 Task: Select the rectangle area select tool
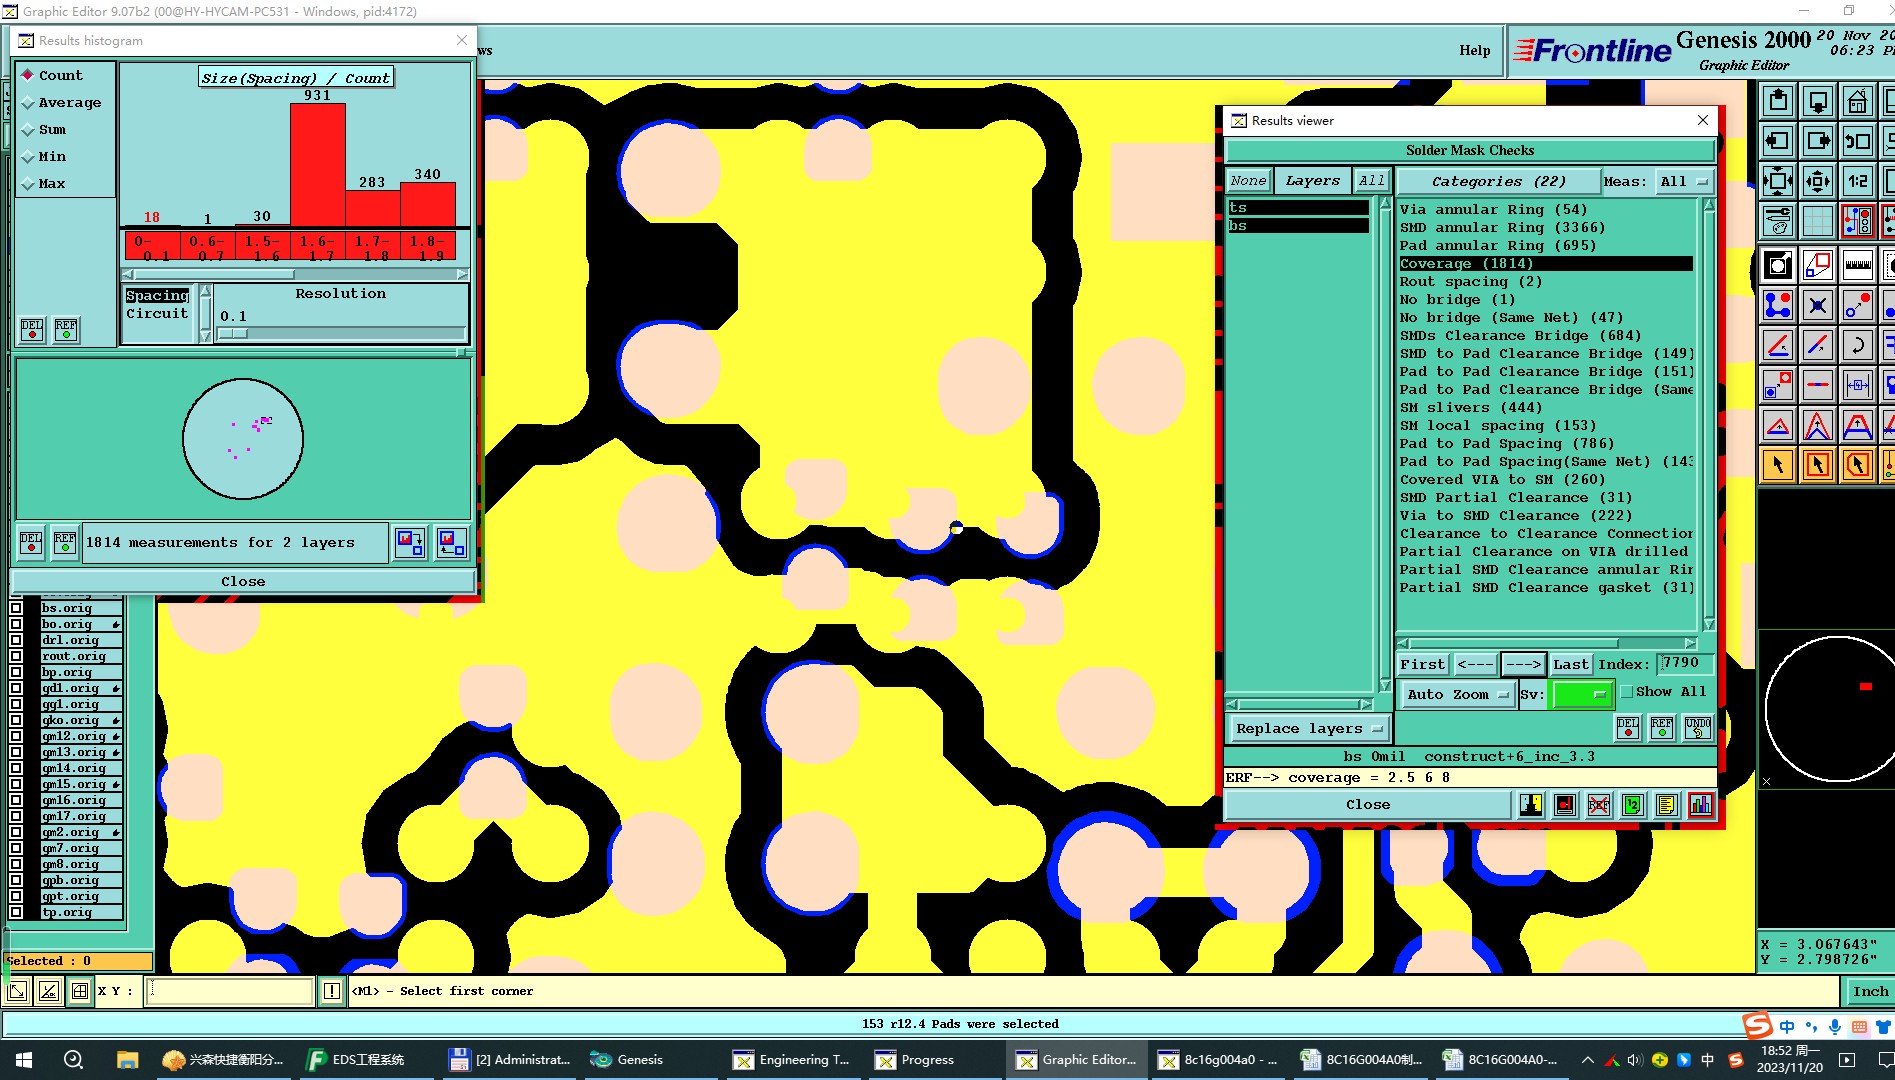(x=1818, y=464)
